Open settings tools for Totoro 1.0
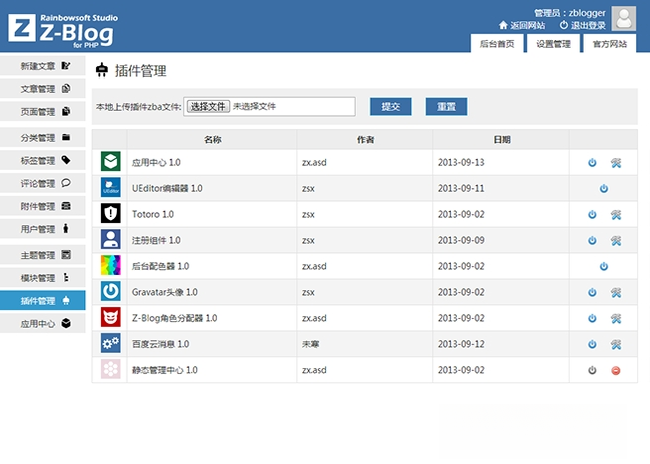This screenshot has width=650, height=464. click(x=616, y=214)
